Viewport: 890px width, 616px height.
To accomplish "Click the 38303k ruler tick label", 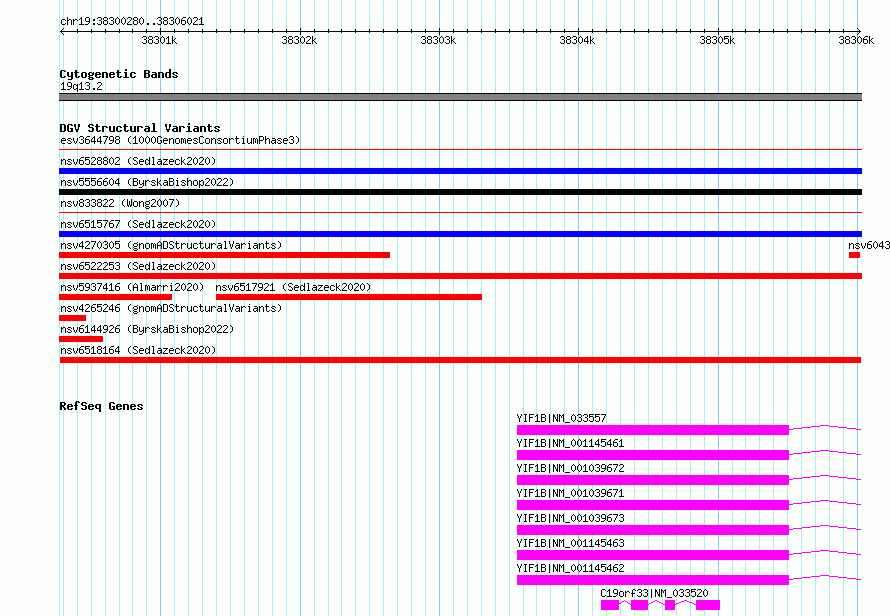I will pos(438,40).
